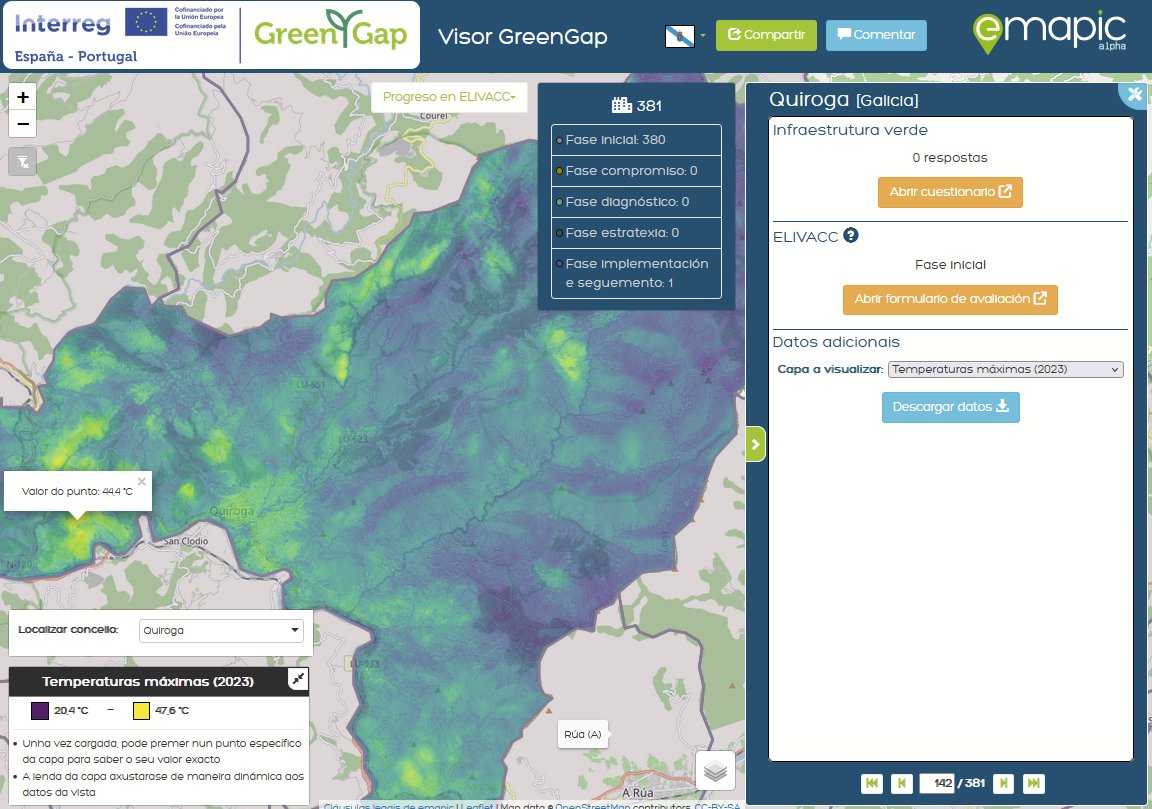Click the Rúa (A) map label
Image resolution: width=1152 pixels, height=809 pixels.
pos(583,734)
